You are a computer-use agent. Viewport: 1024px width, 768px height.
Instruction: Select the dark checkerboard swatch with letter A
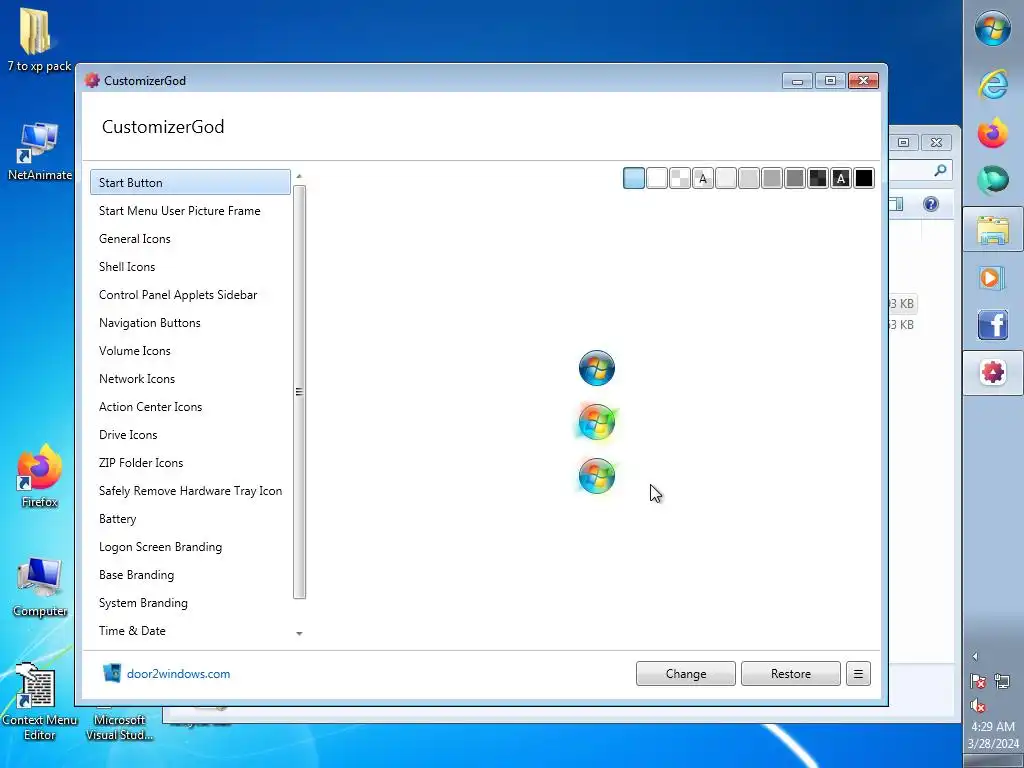[840, 178]
